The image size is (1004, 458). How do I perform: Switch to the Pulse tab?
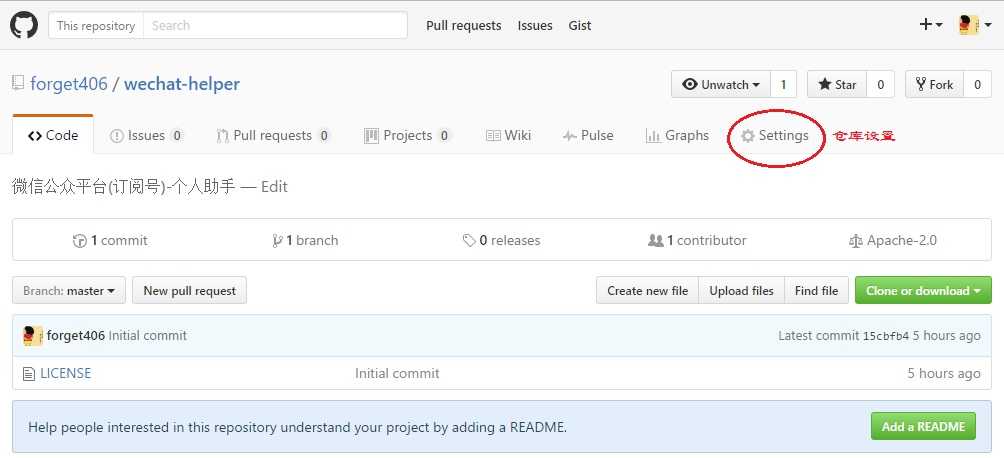pyautogui.click(x=588, y=136)
